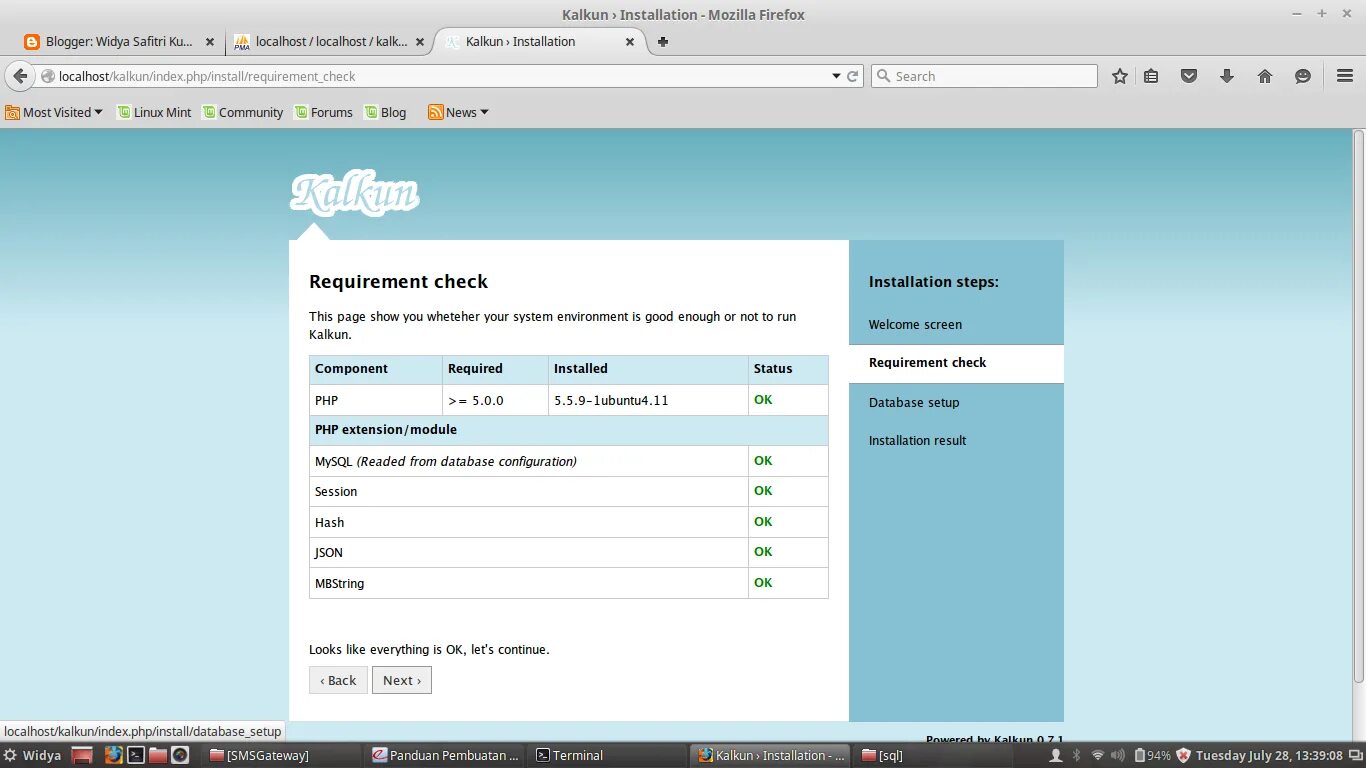This screenshot has width=1366, height=768.
Task: Open the Firefox hamburger menu
Action: [x=1345, y=76]
